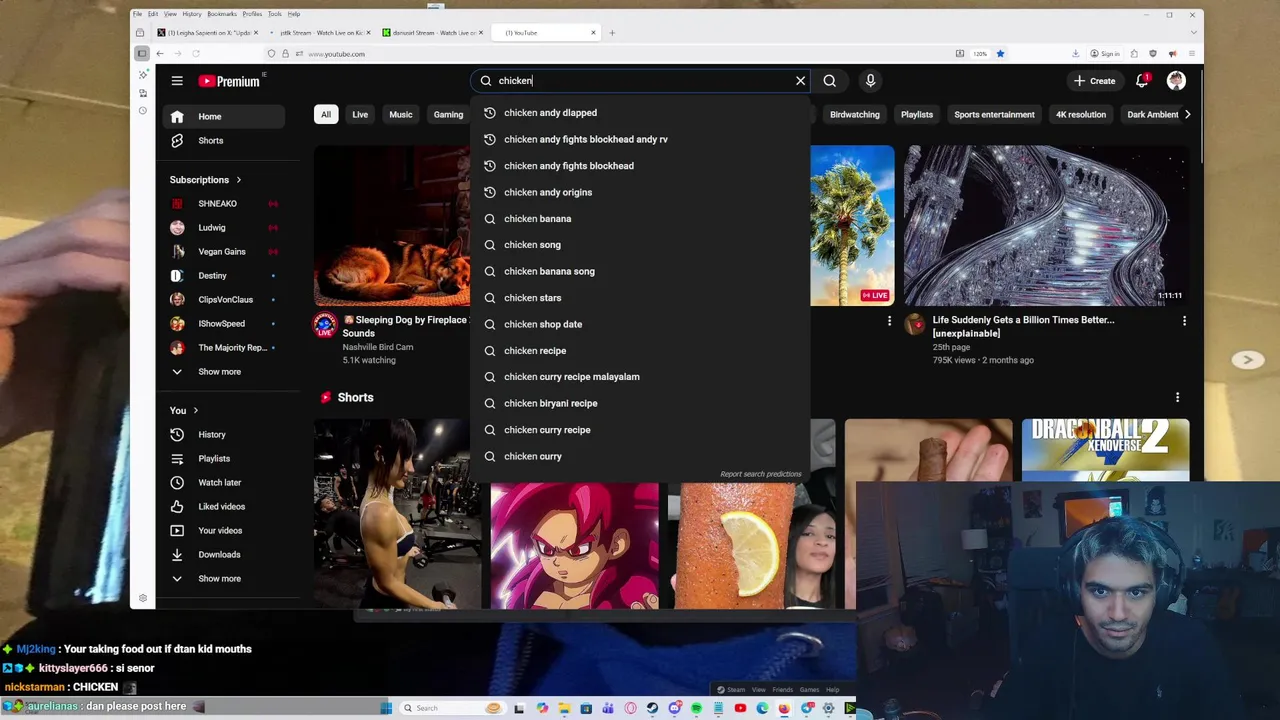Expand the Subscriptions section
Viewport: 1280px width, 720px height.
[206, 180]
